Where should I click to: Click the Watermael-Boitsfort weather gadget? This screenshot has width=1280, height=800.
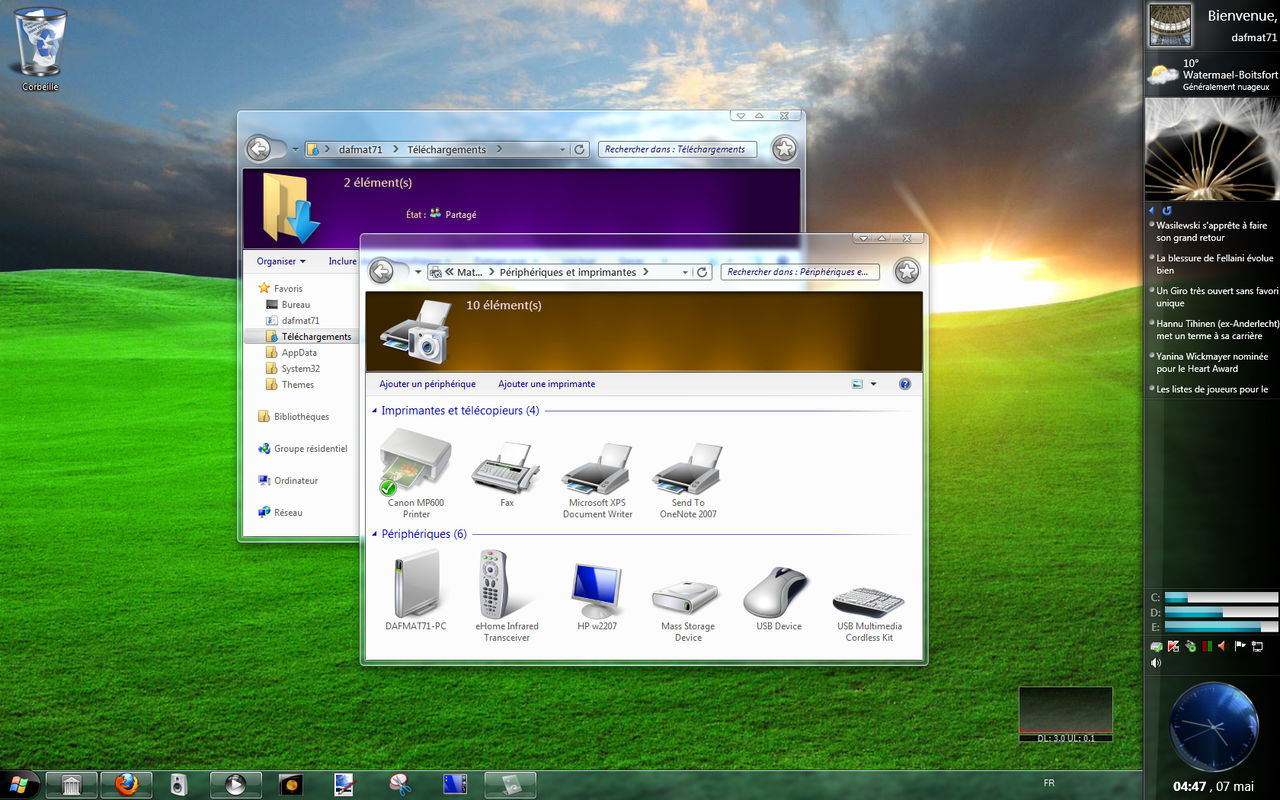1213,74
